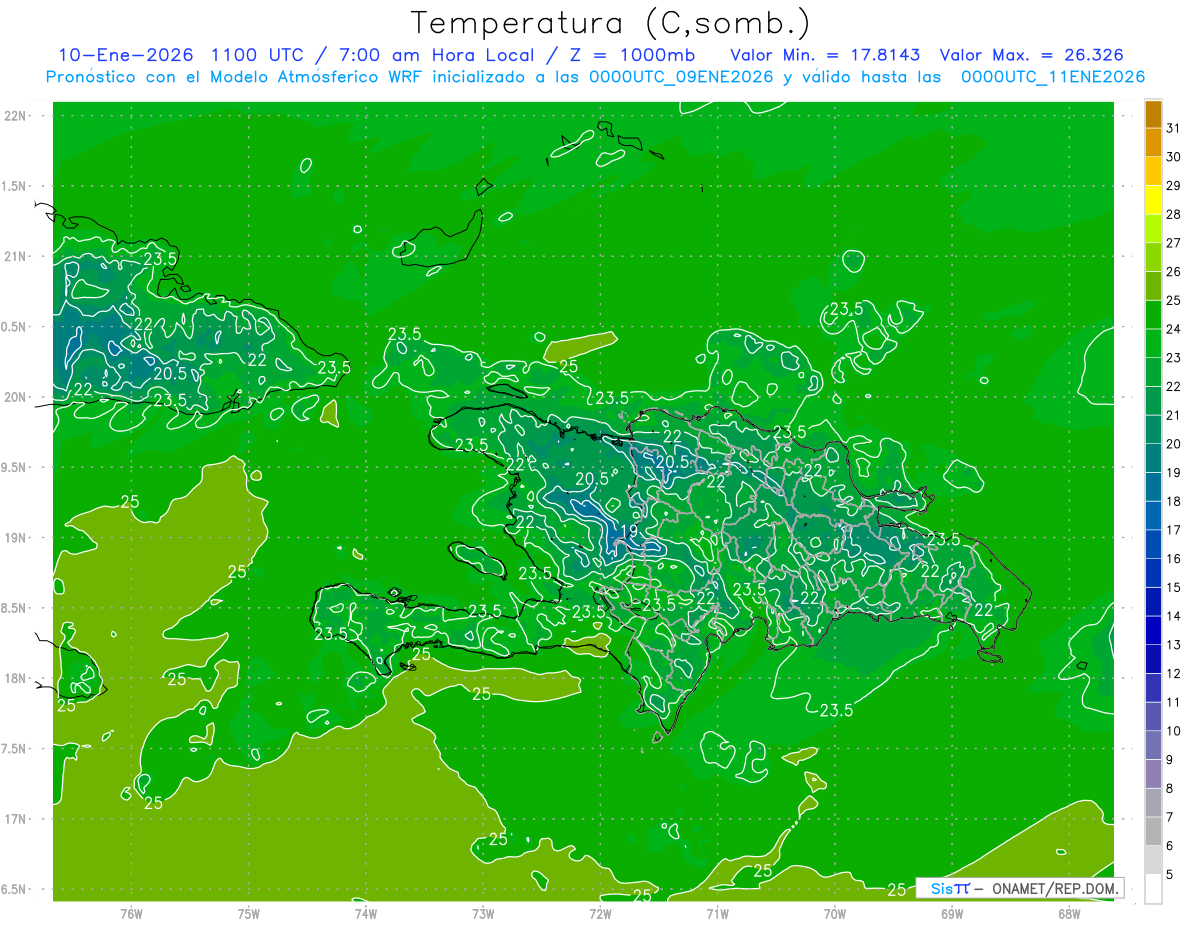Click the '72W' longitude axis label
This screenshot has height=927, width=1200.
(x=600, y=914)
